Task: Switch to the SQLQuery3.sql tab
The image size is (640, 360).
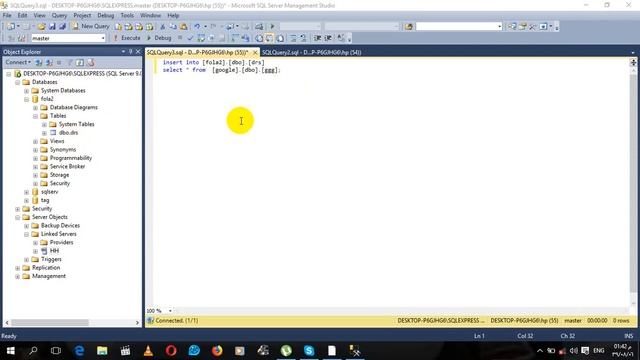Action: (x=198, y=52)
